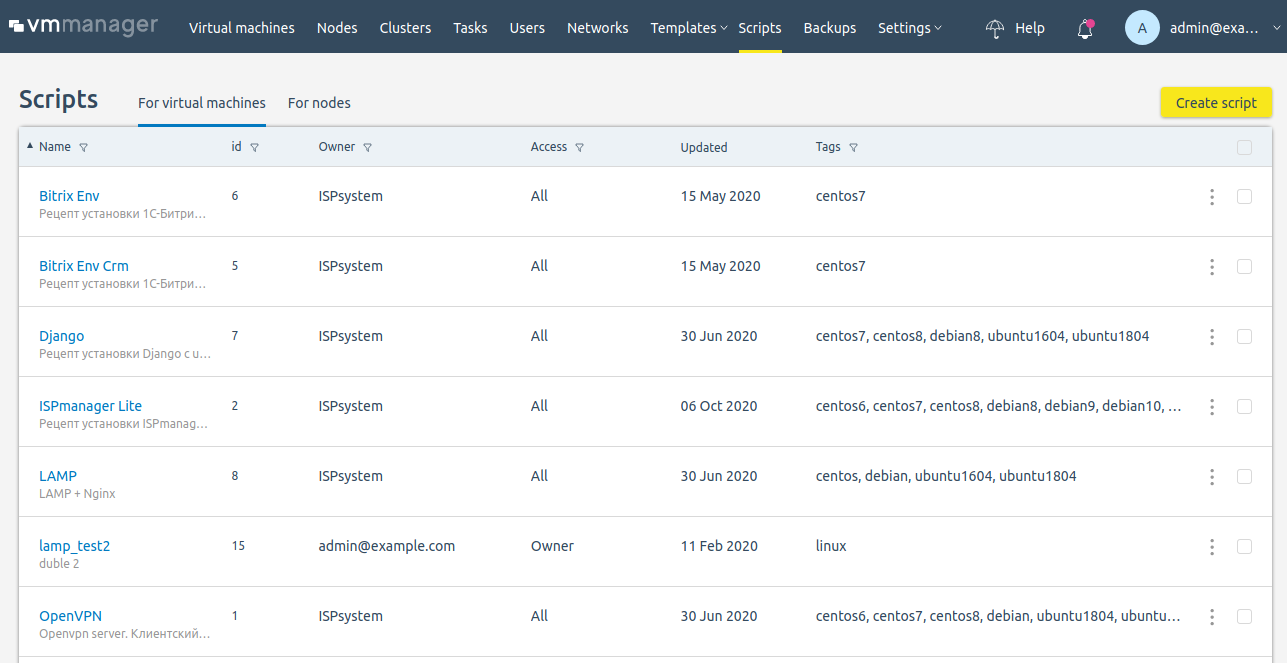Open three-dot menu for Bitrix Env
The height and width of the screenshot is (663, 1287).
click(1212, 197)
